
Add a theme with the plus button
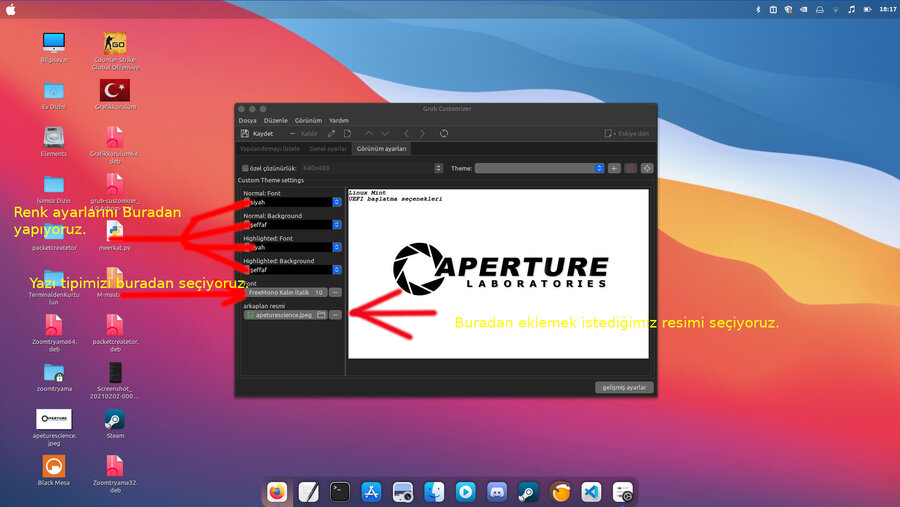click(x=614, y=168)
